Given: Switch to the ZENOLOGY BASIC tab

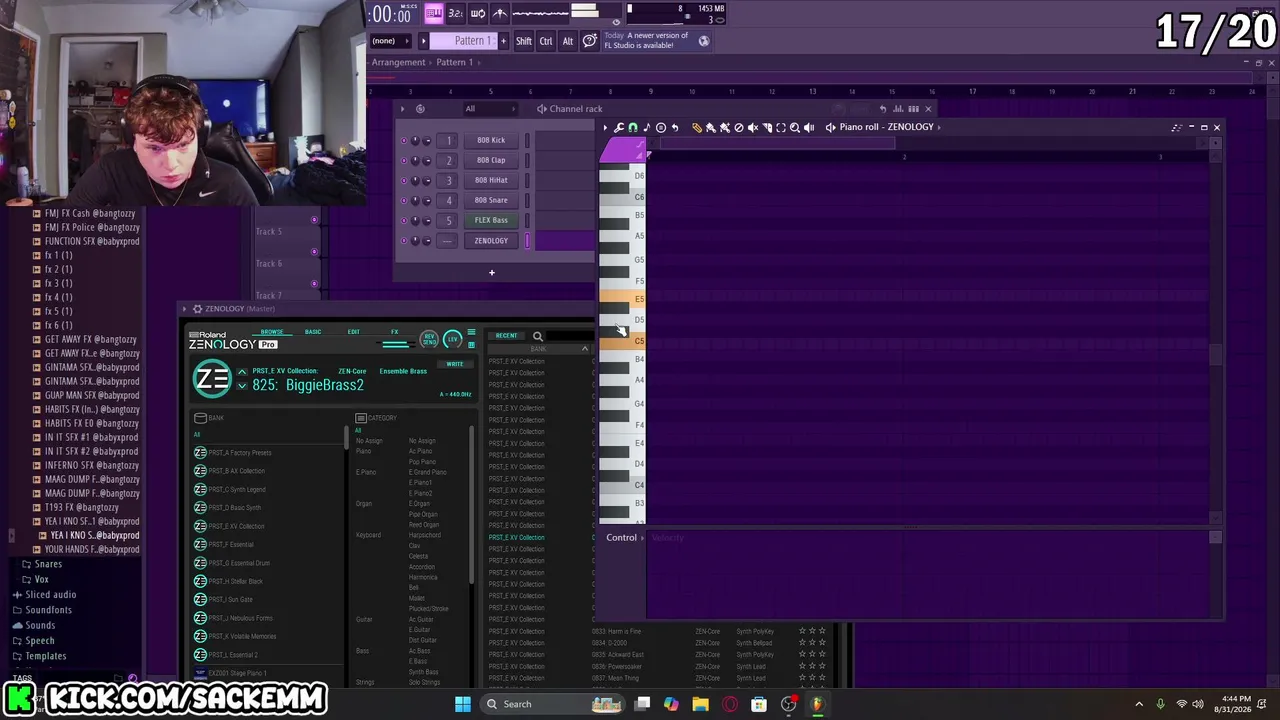Looking at the screenshot, I should tap(313, 332).
